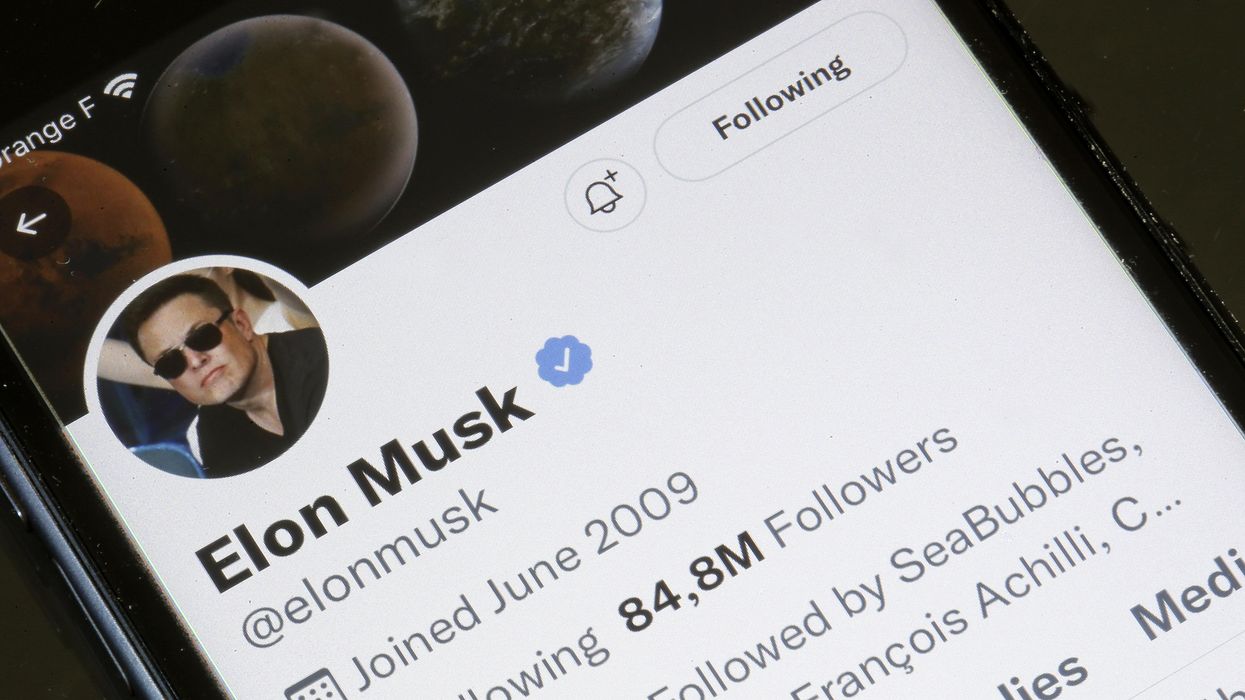Select the Elon Musk display name
The width and height of the screenshot is (1245, 700).
coord(364,486)
